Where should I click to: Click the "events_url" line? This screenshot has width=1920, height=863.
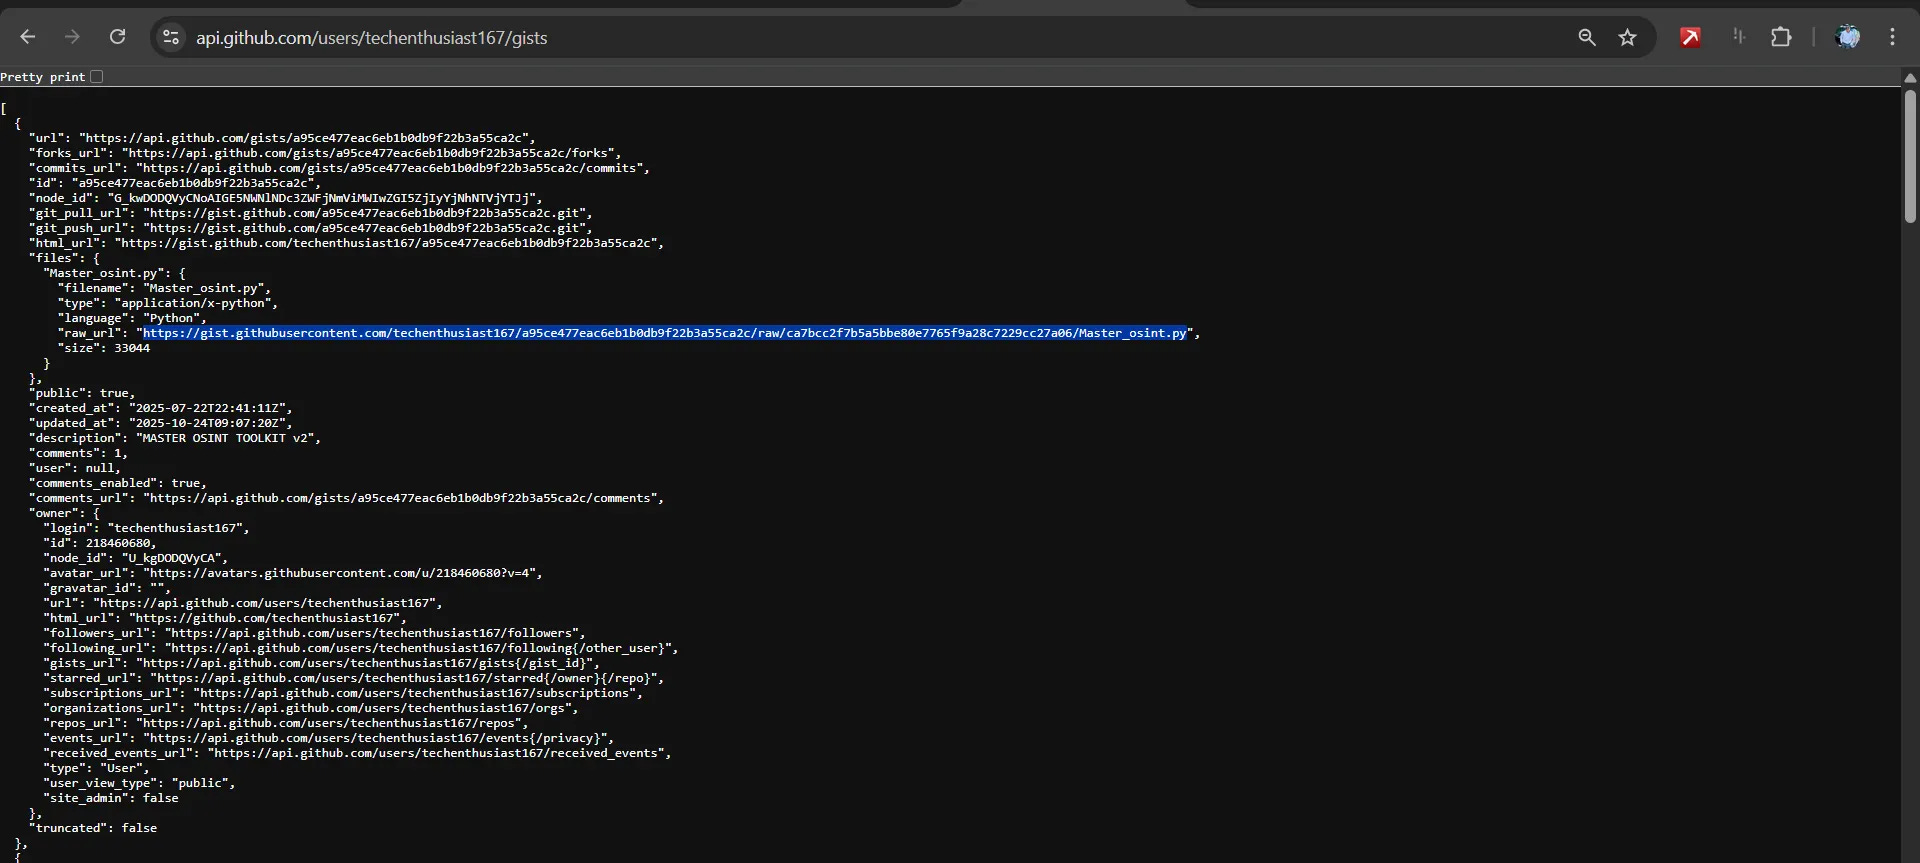329,738
